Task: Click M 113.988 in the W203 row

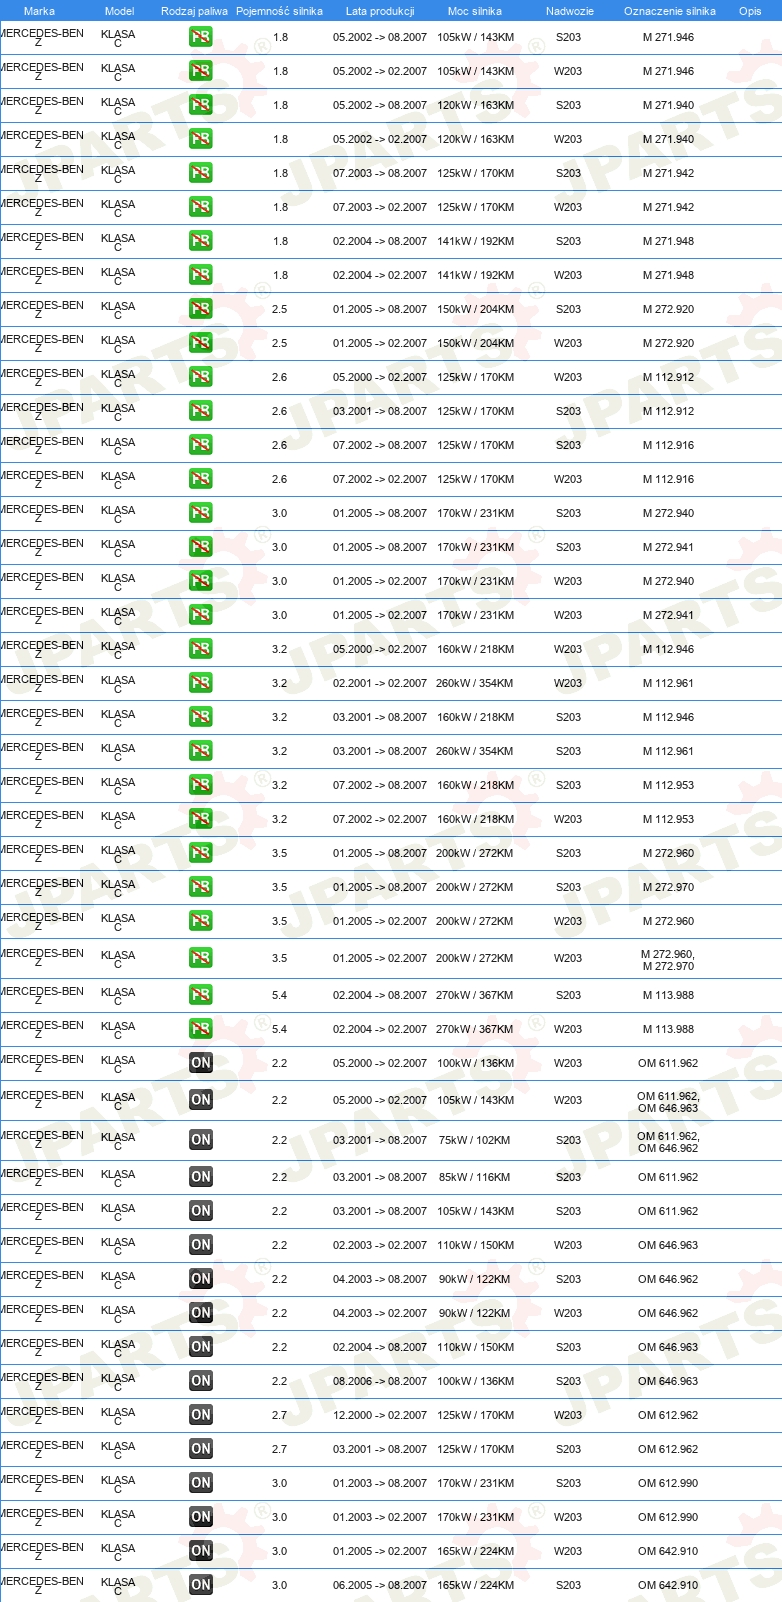Action: (x=668, y=1029)
